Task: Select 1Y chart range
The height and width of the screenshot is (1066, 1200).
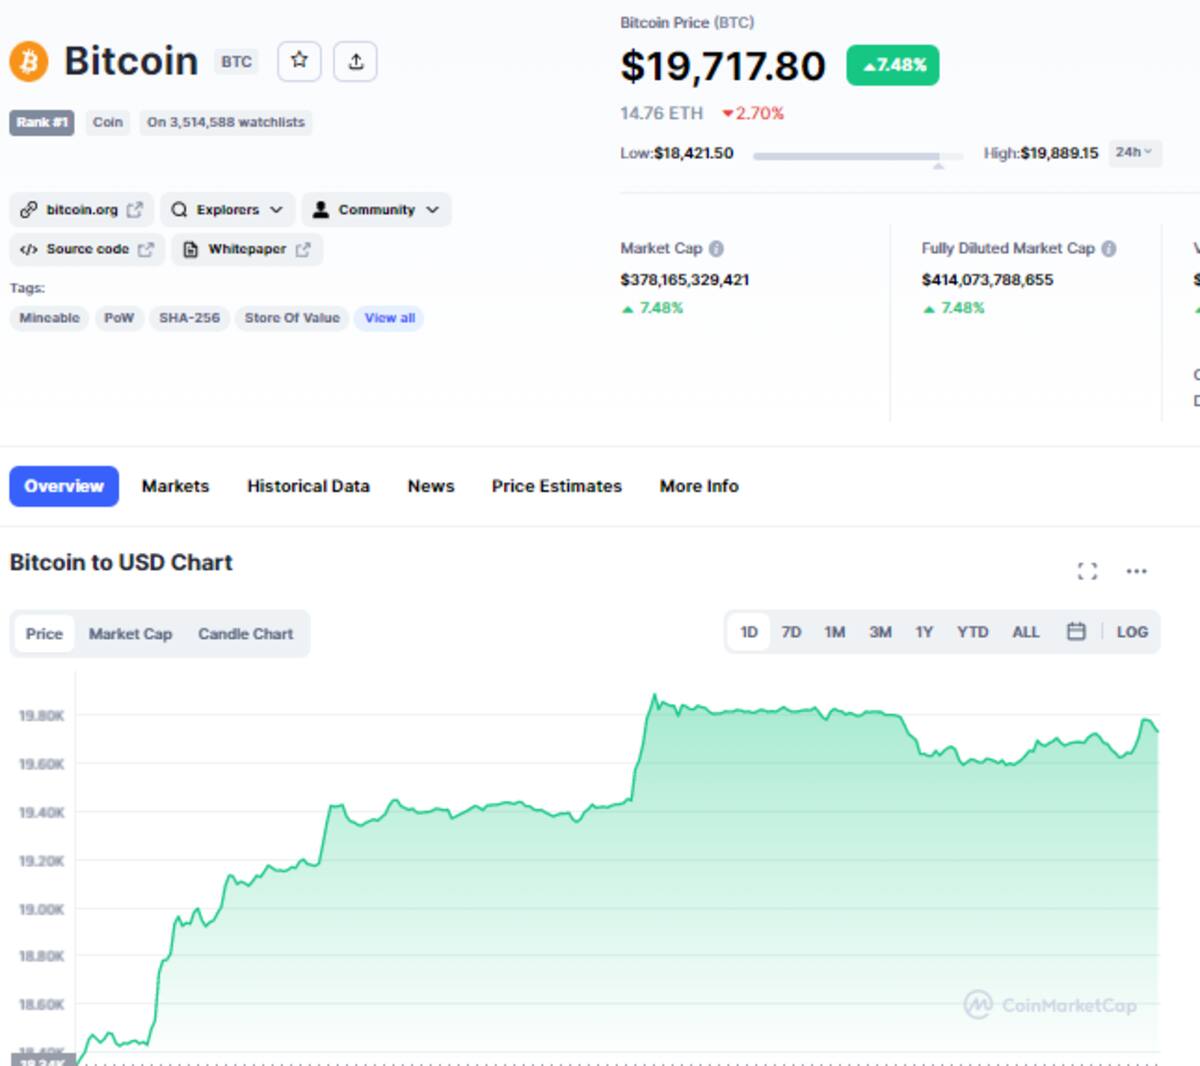Action: pos(924,632)
